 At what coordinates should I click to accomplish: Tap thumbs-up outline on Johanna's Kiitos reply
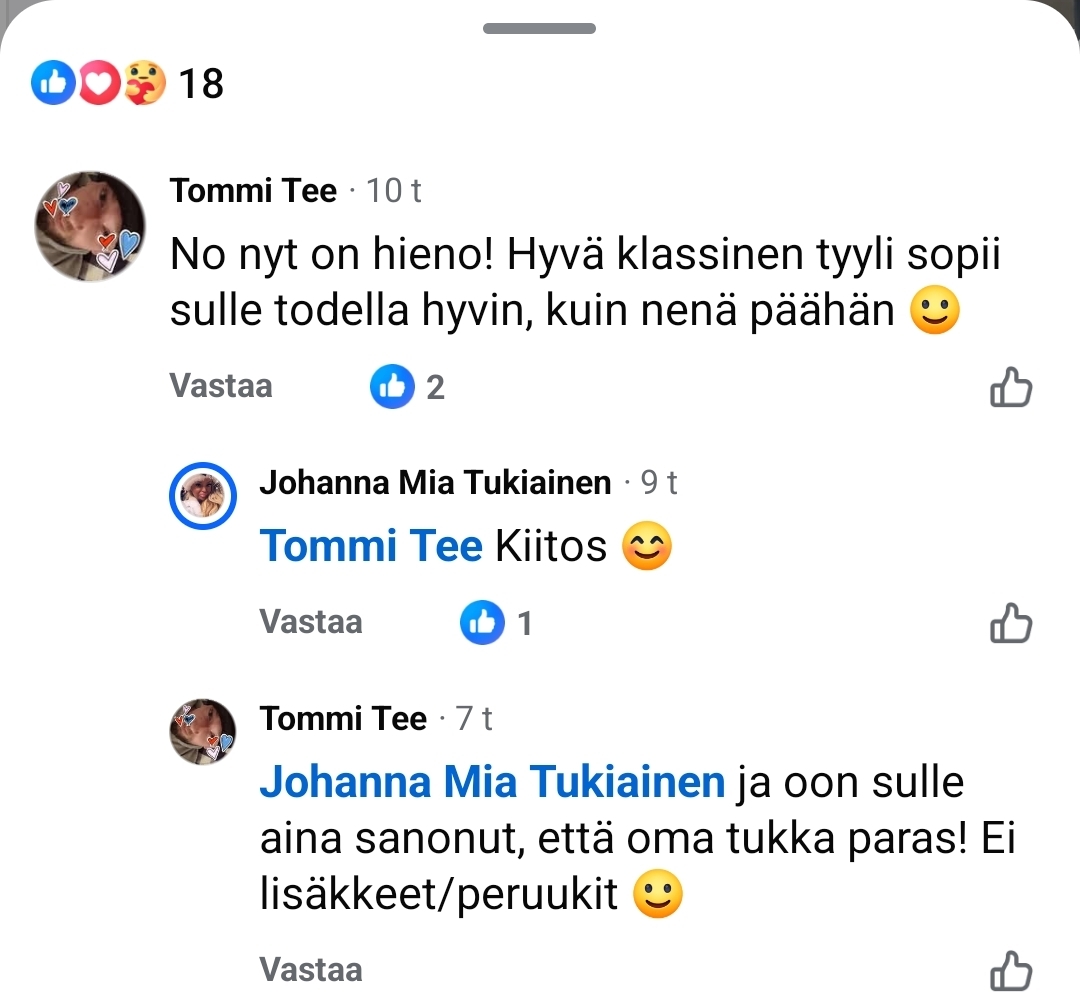[x=1010, y=623]
